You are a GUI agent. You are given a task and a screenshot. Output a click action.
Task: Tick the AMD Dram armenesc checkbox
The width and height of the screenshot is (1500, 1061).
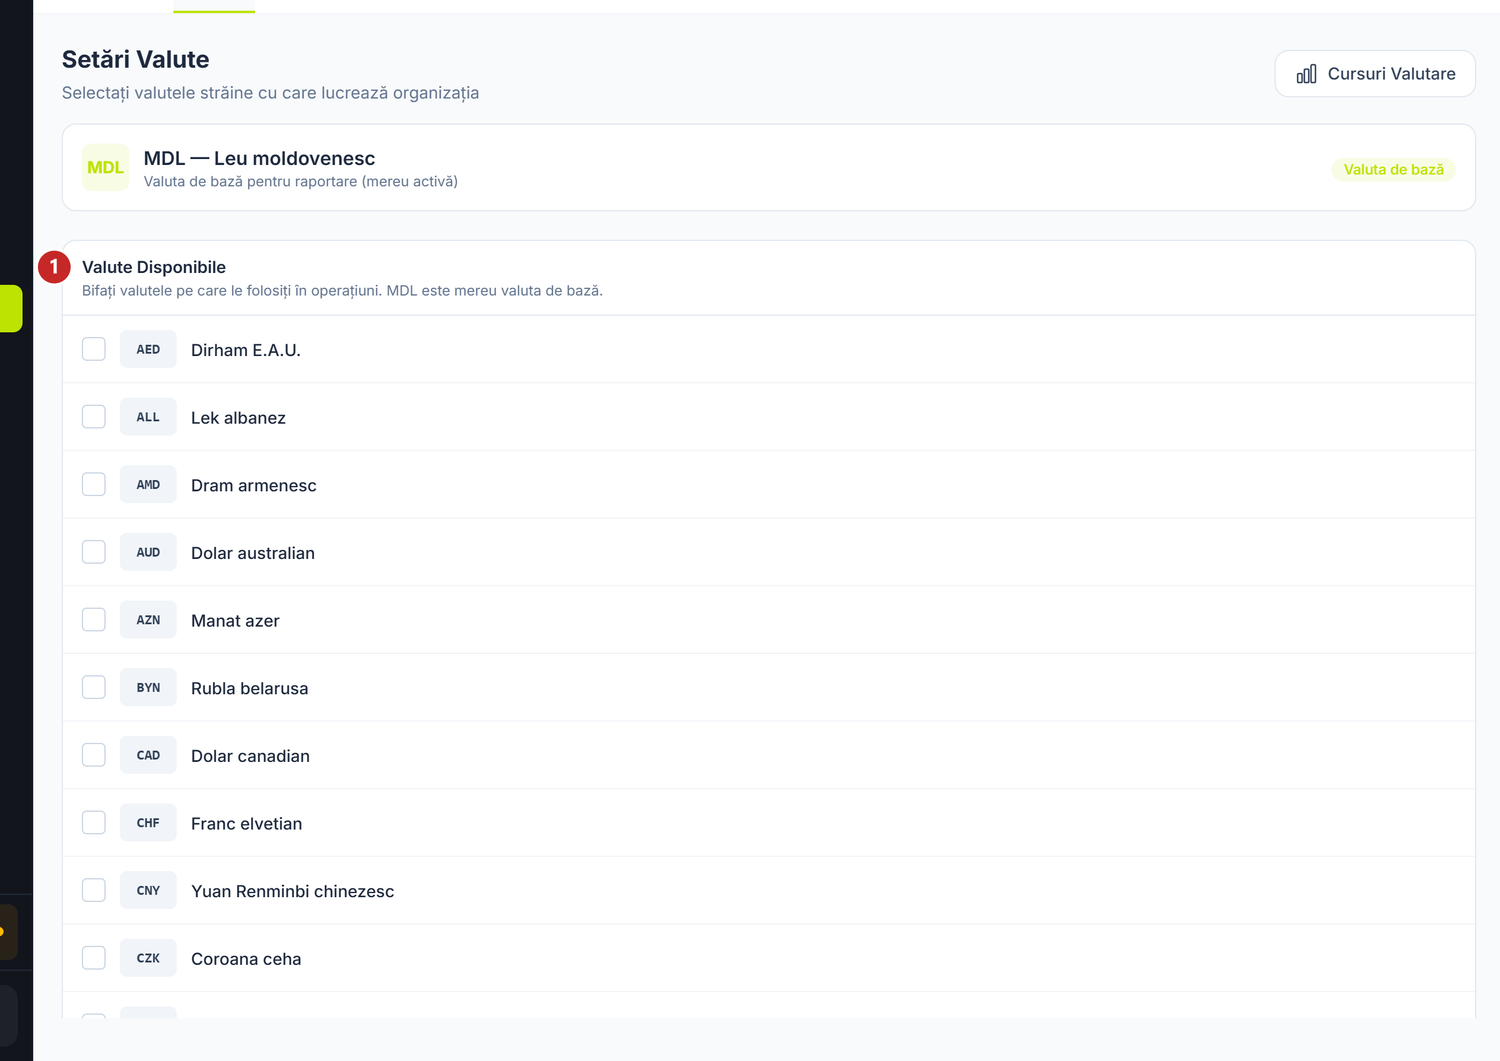pyautogui.click(x=94, y=484)
